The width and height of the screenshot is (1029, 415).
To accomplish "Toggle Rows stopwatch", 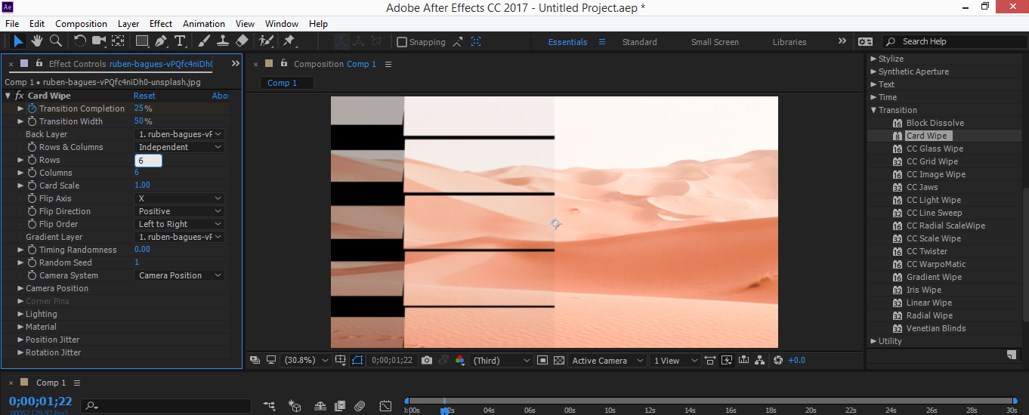I will 32,160.
